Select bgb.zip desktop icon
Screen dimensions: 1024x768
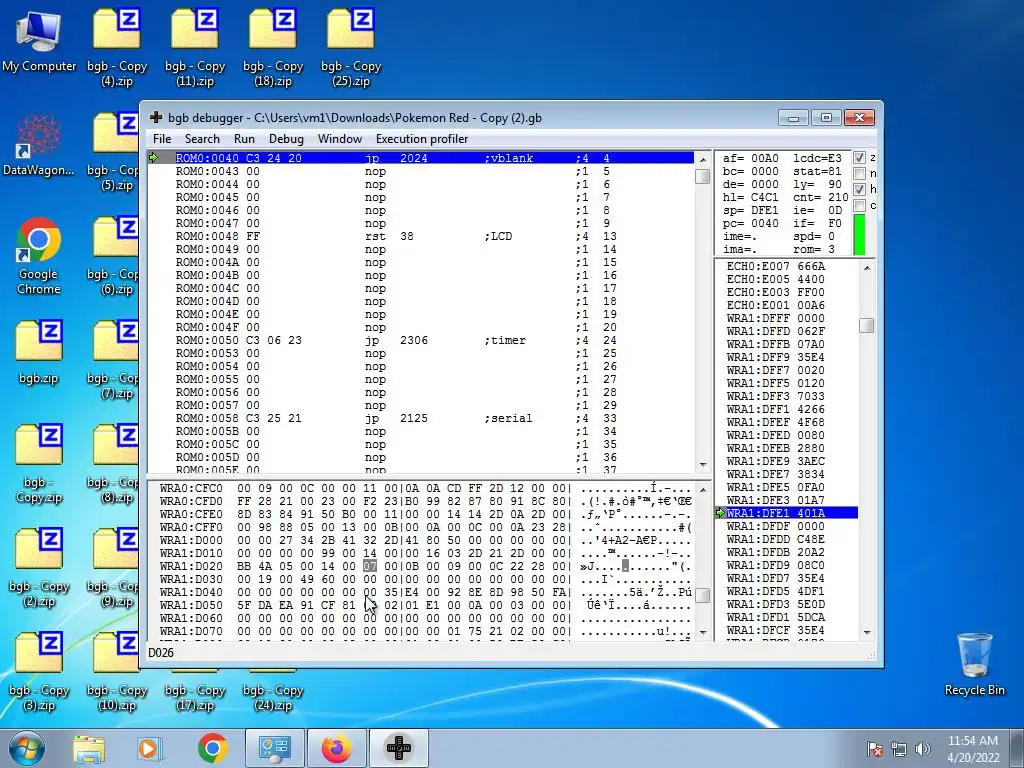click(39, 353)
